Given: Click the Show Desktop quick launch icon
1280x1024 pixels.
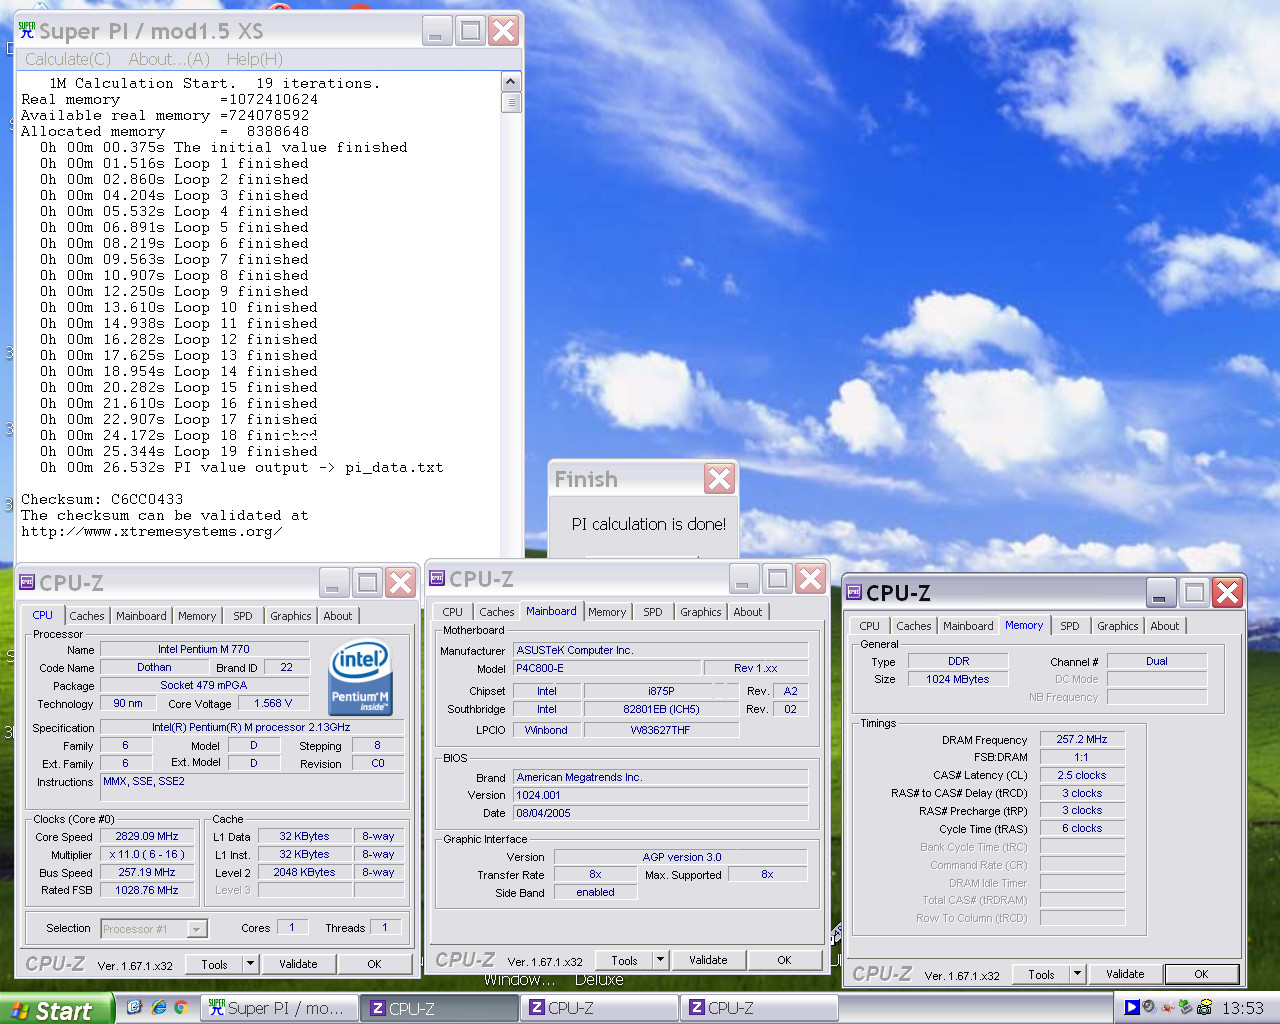Looking at the screenshot, I should tap(134, 1008).
